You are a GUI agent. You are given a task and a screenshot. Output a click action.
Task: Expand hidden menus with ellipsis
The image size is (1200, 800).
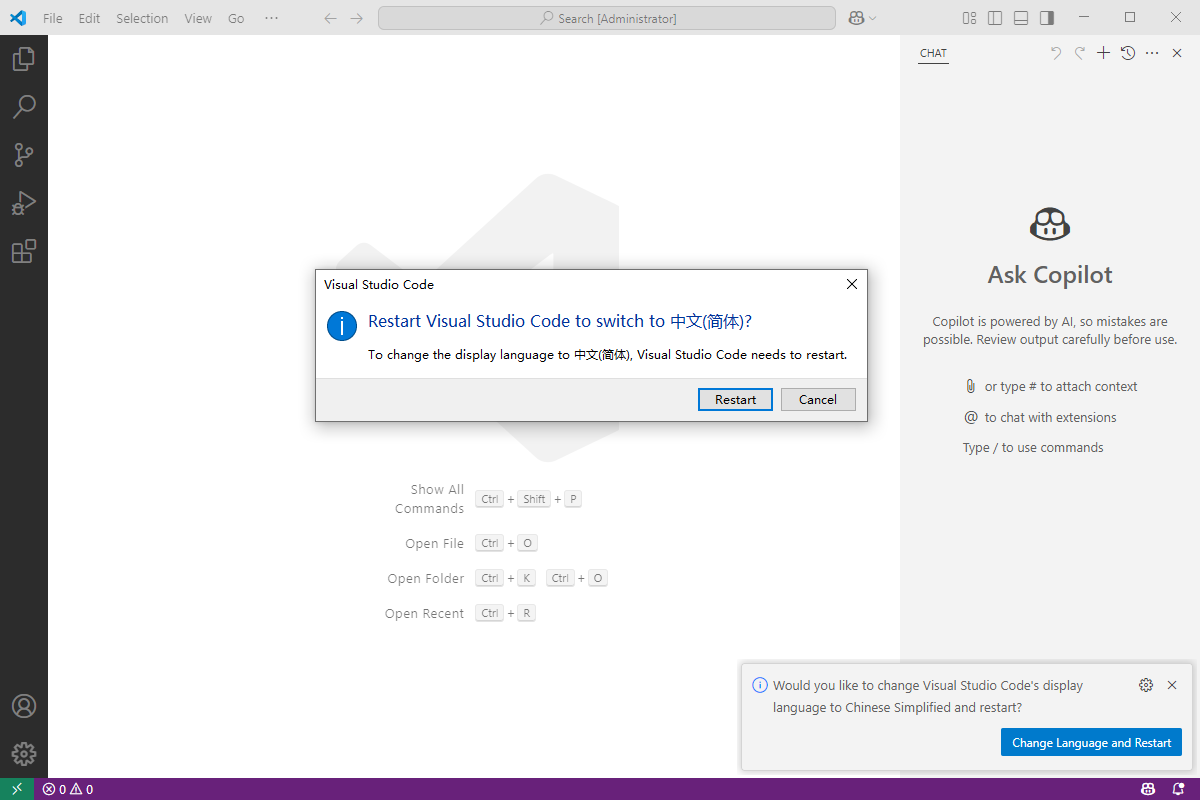pos(271,18)
